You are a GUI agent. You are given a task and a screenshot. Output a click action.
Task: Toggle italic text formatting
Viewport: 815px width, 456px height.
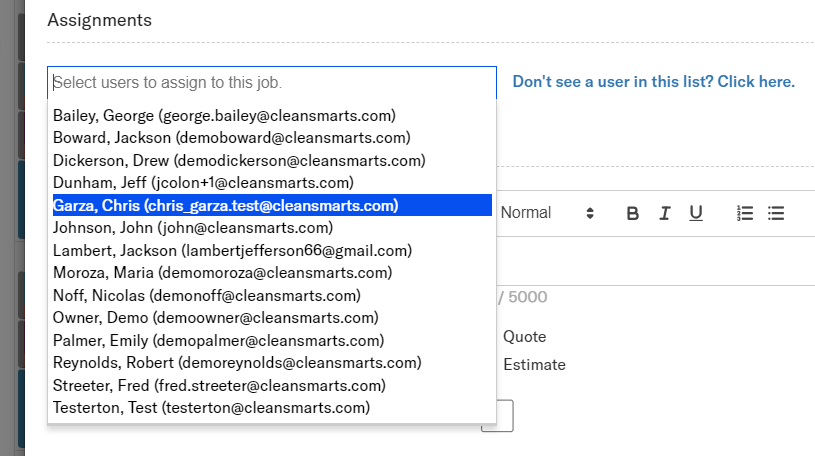[x=664, y=213]
